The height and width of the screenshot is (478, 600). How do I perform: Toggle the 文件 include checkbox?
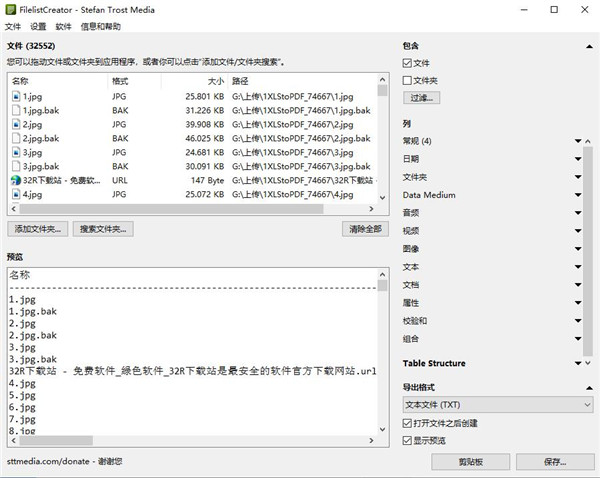click(407, 63)
